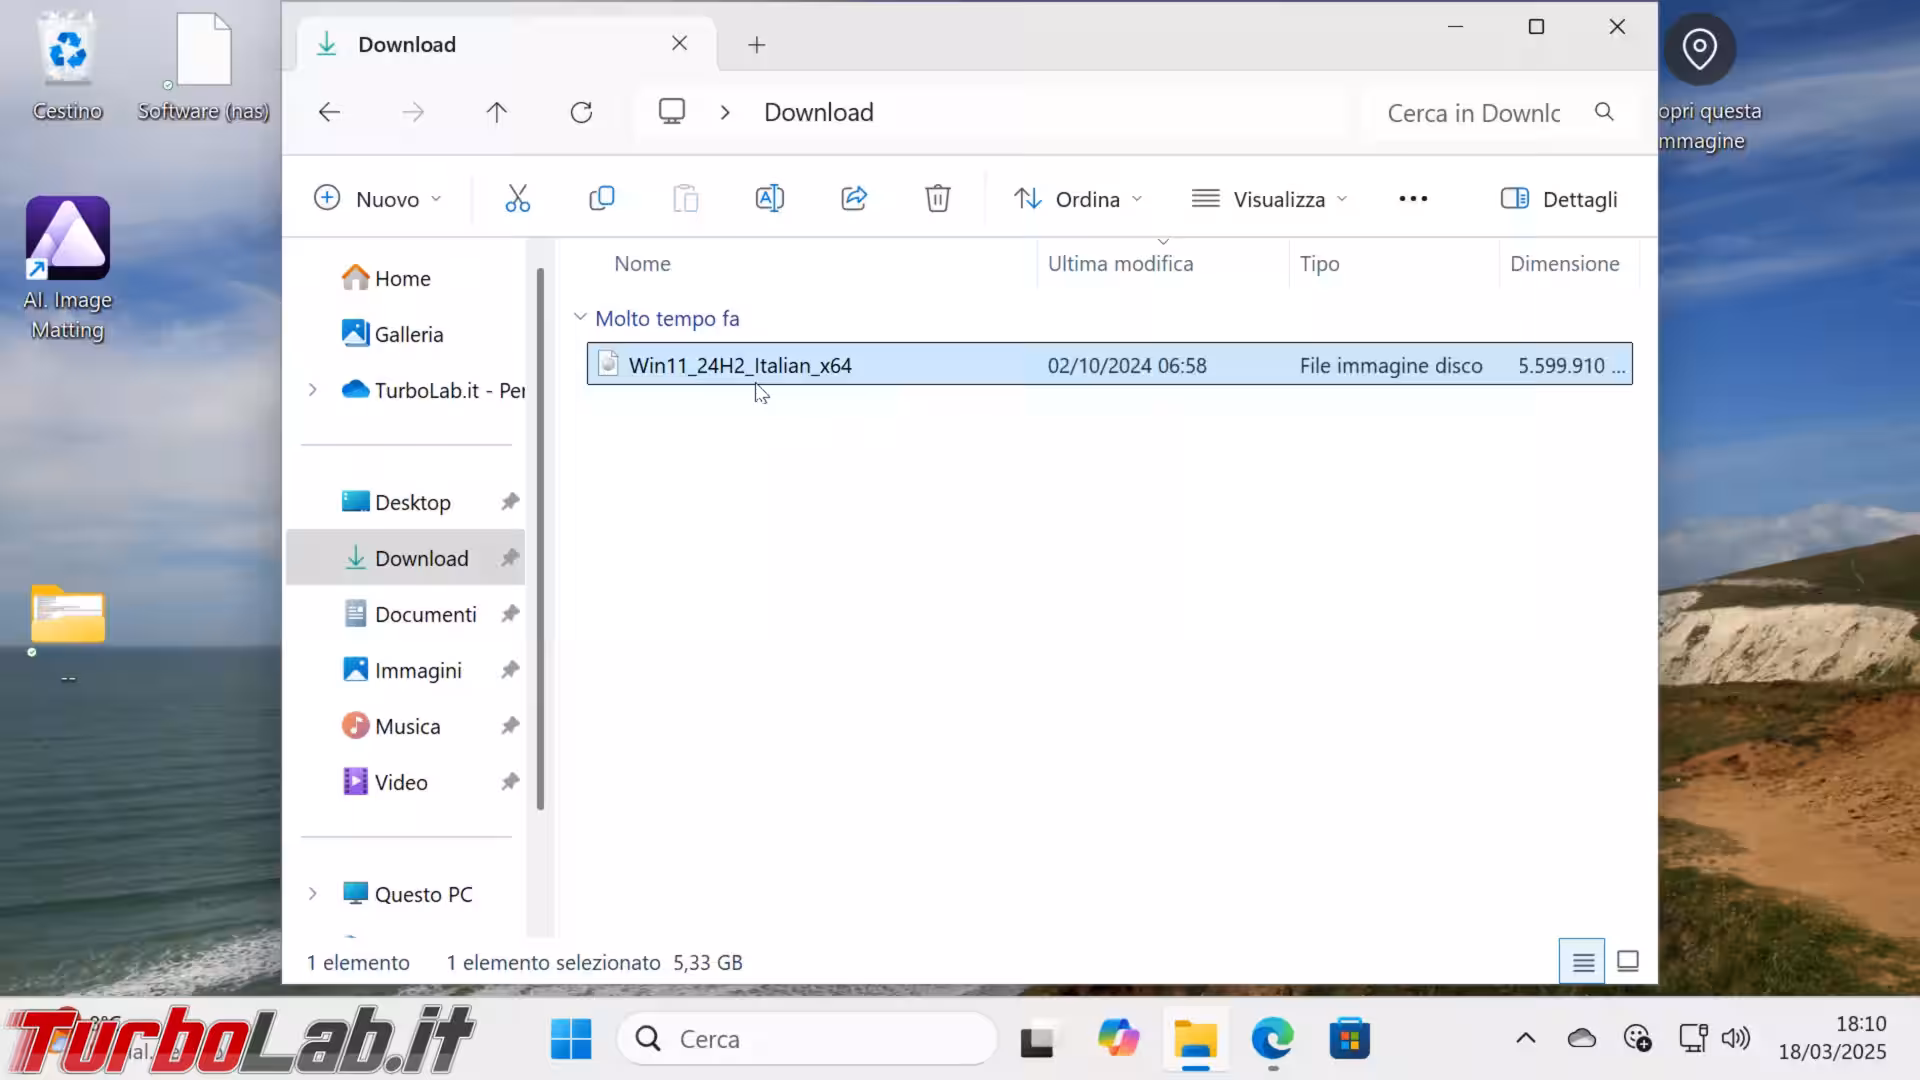Click the Delete trash icon
The width and height of the screenshot is (1920, 1080).
click(x=937, y=199)
